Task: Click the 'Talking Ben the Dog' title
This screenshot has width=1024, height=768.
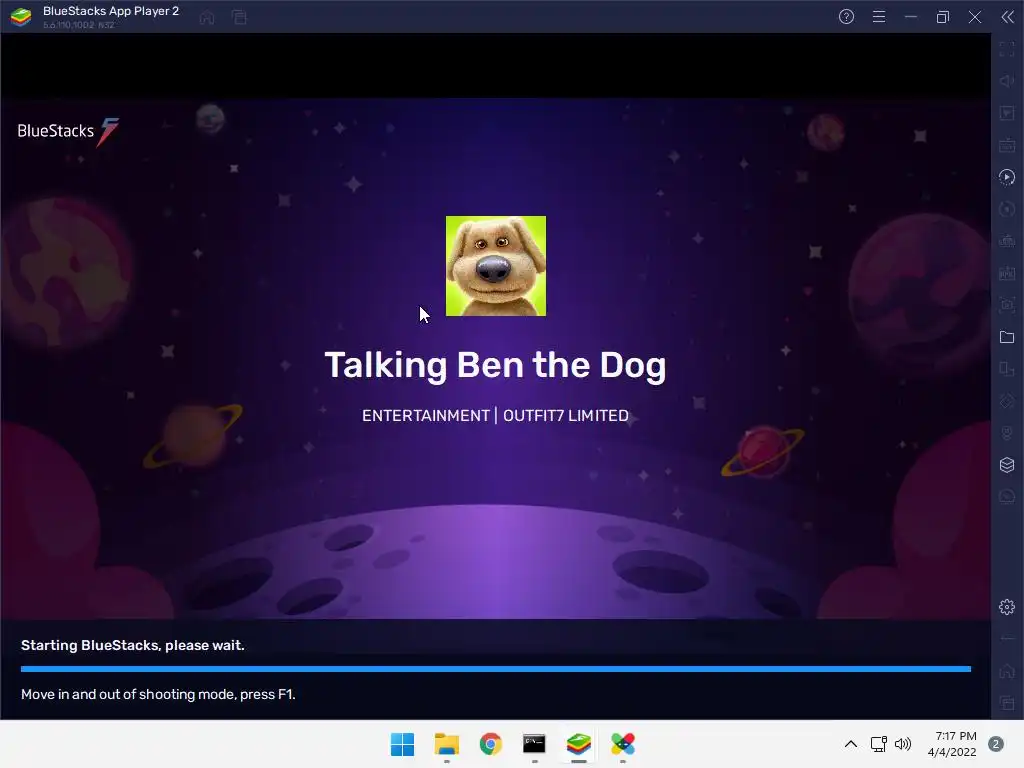Action: (x=495, y=365)
